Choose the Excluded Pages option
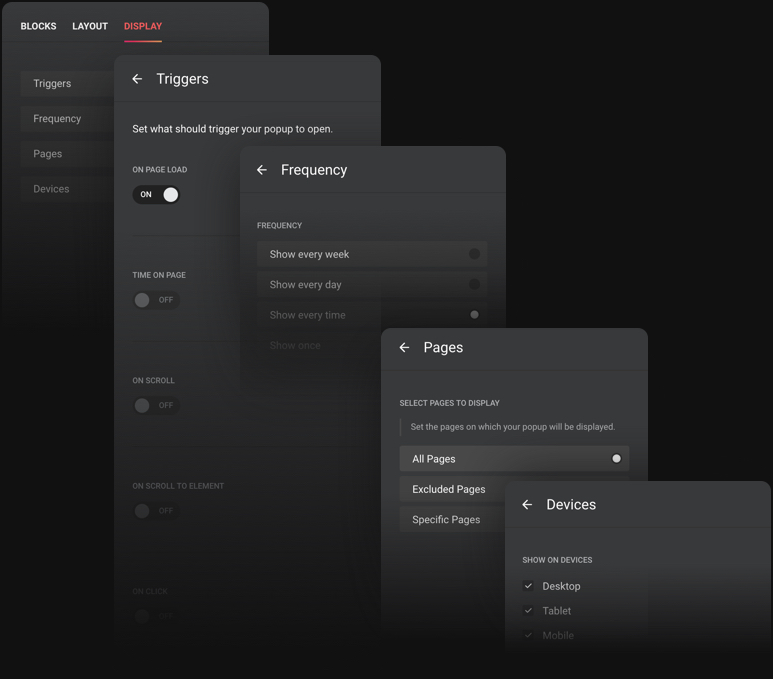The image size is (773, 679). point(450,490)
